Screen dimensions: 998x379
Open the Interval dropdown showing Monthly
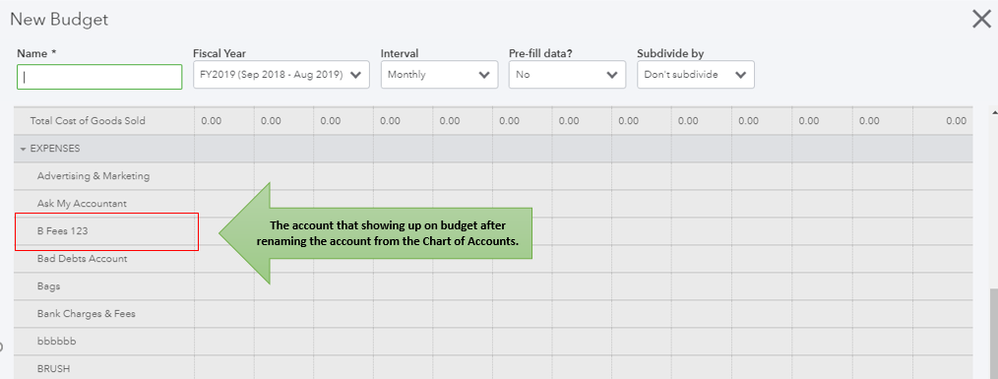point(439,75)
